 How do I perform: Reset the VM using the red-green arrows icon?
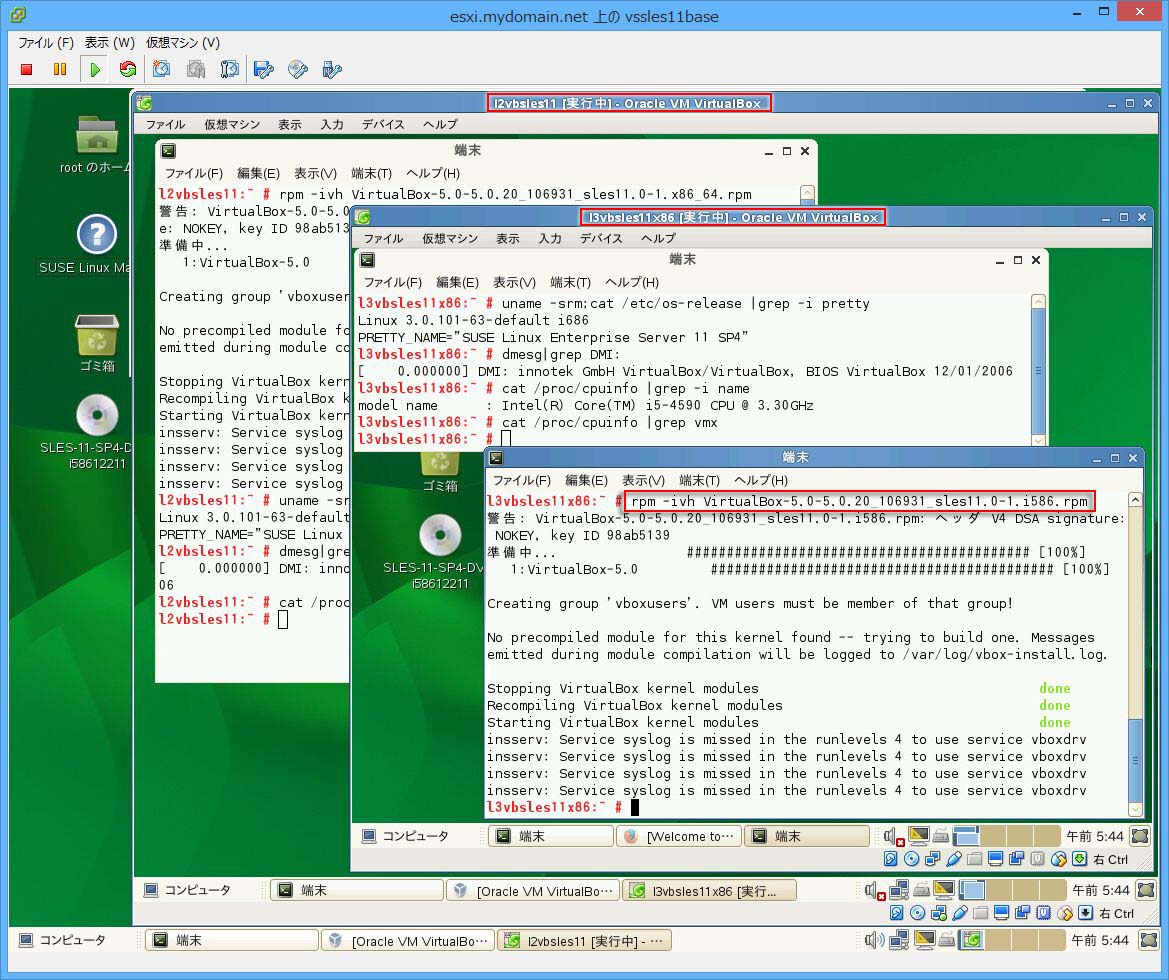click(x=128, y=69)
